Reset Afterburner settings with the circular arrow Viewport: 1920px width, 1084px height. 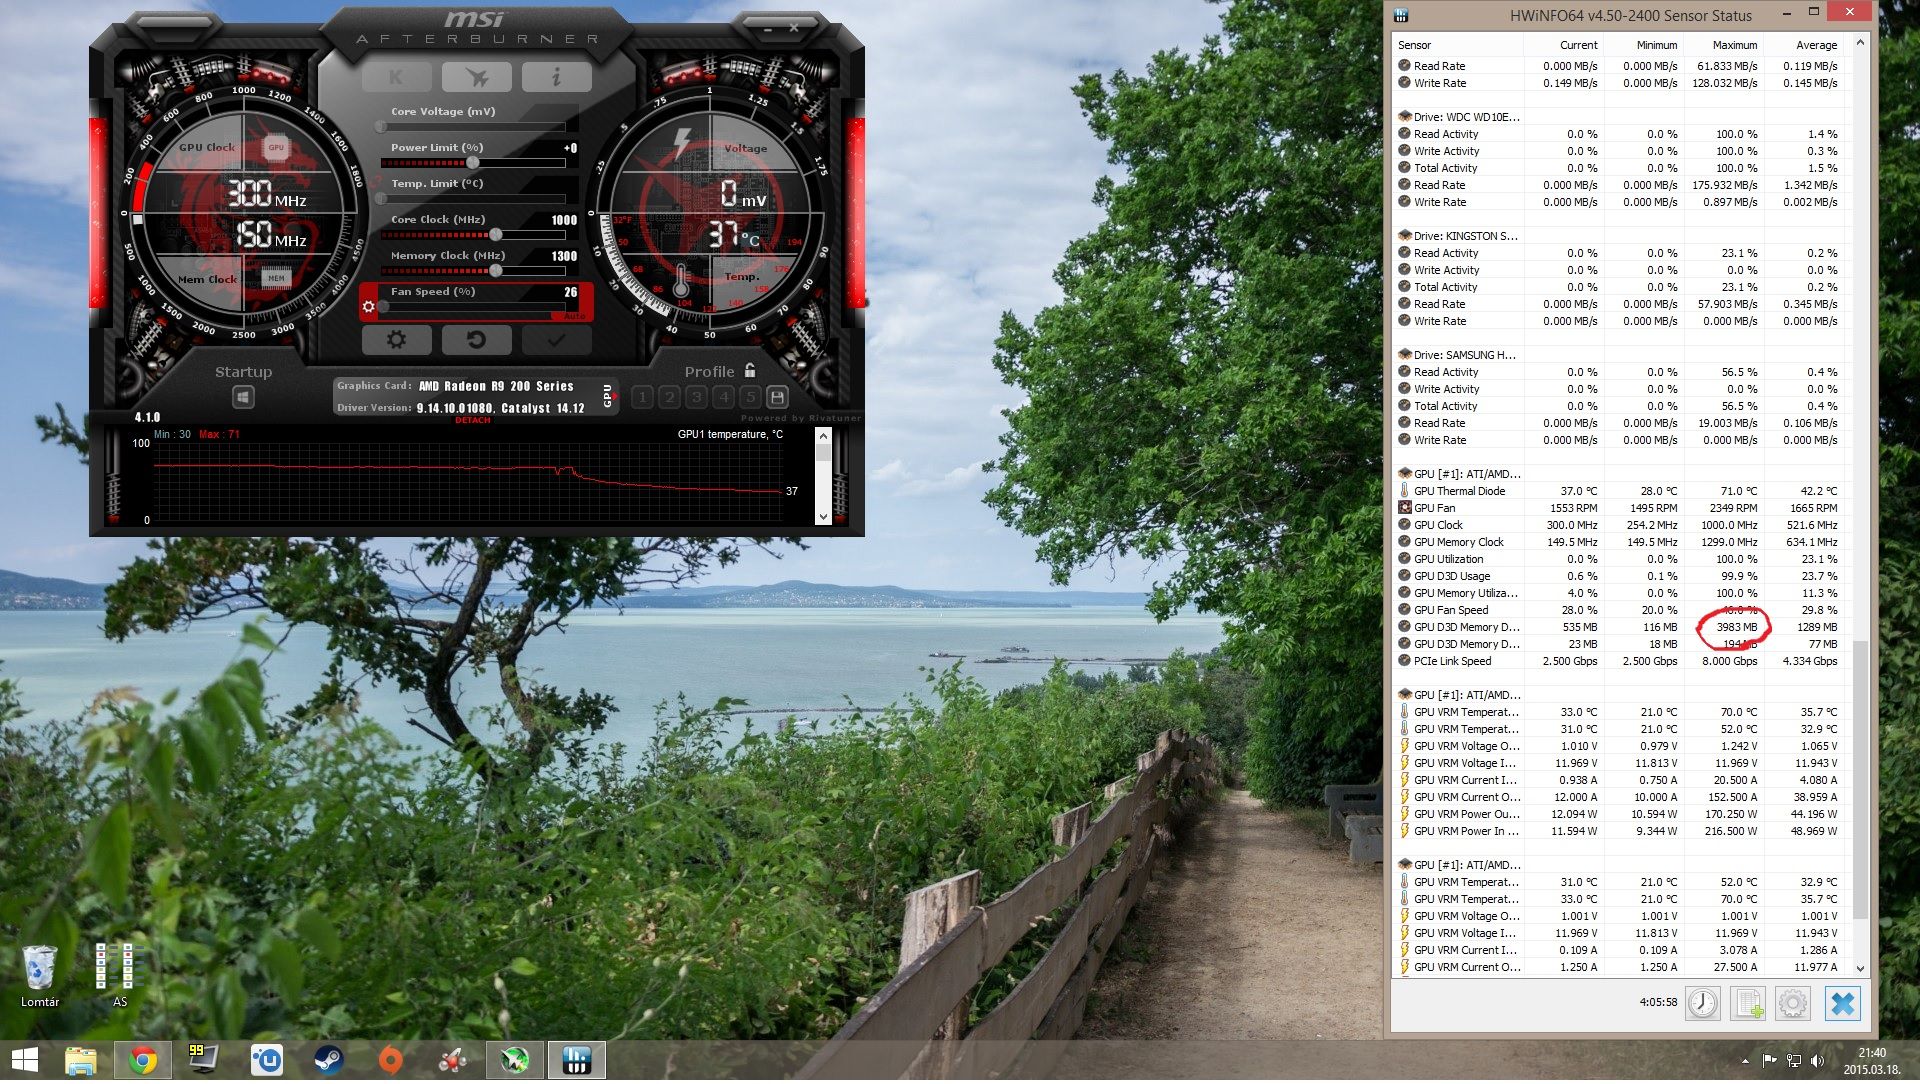(x=476, y=340)
